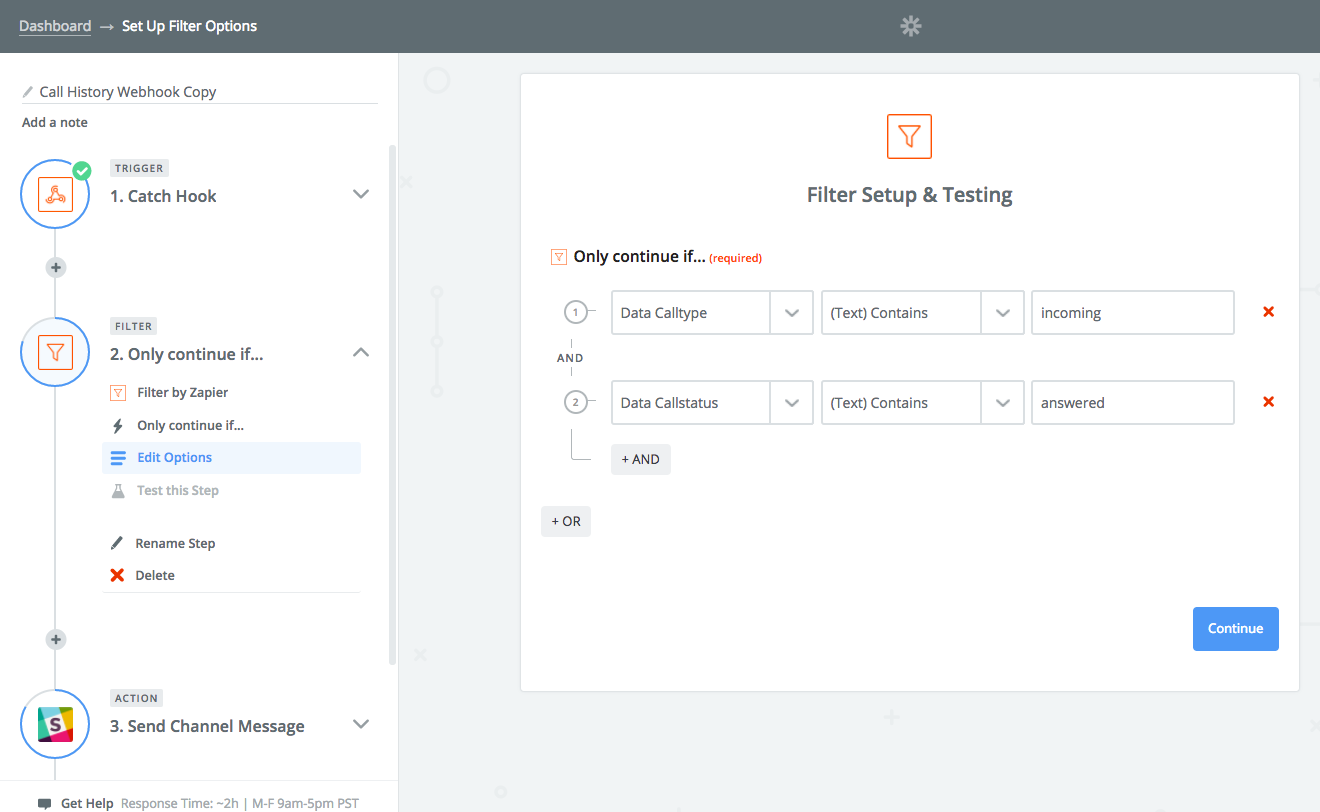Click the orange filter step icon in sidebar
Viewport: 1320px width, 812px height.
(x=55, y=352)
